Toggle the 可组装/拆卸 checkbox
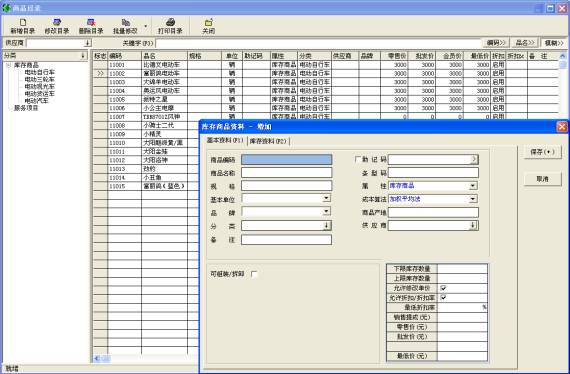570x374 pixels. [254, 274]
